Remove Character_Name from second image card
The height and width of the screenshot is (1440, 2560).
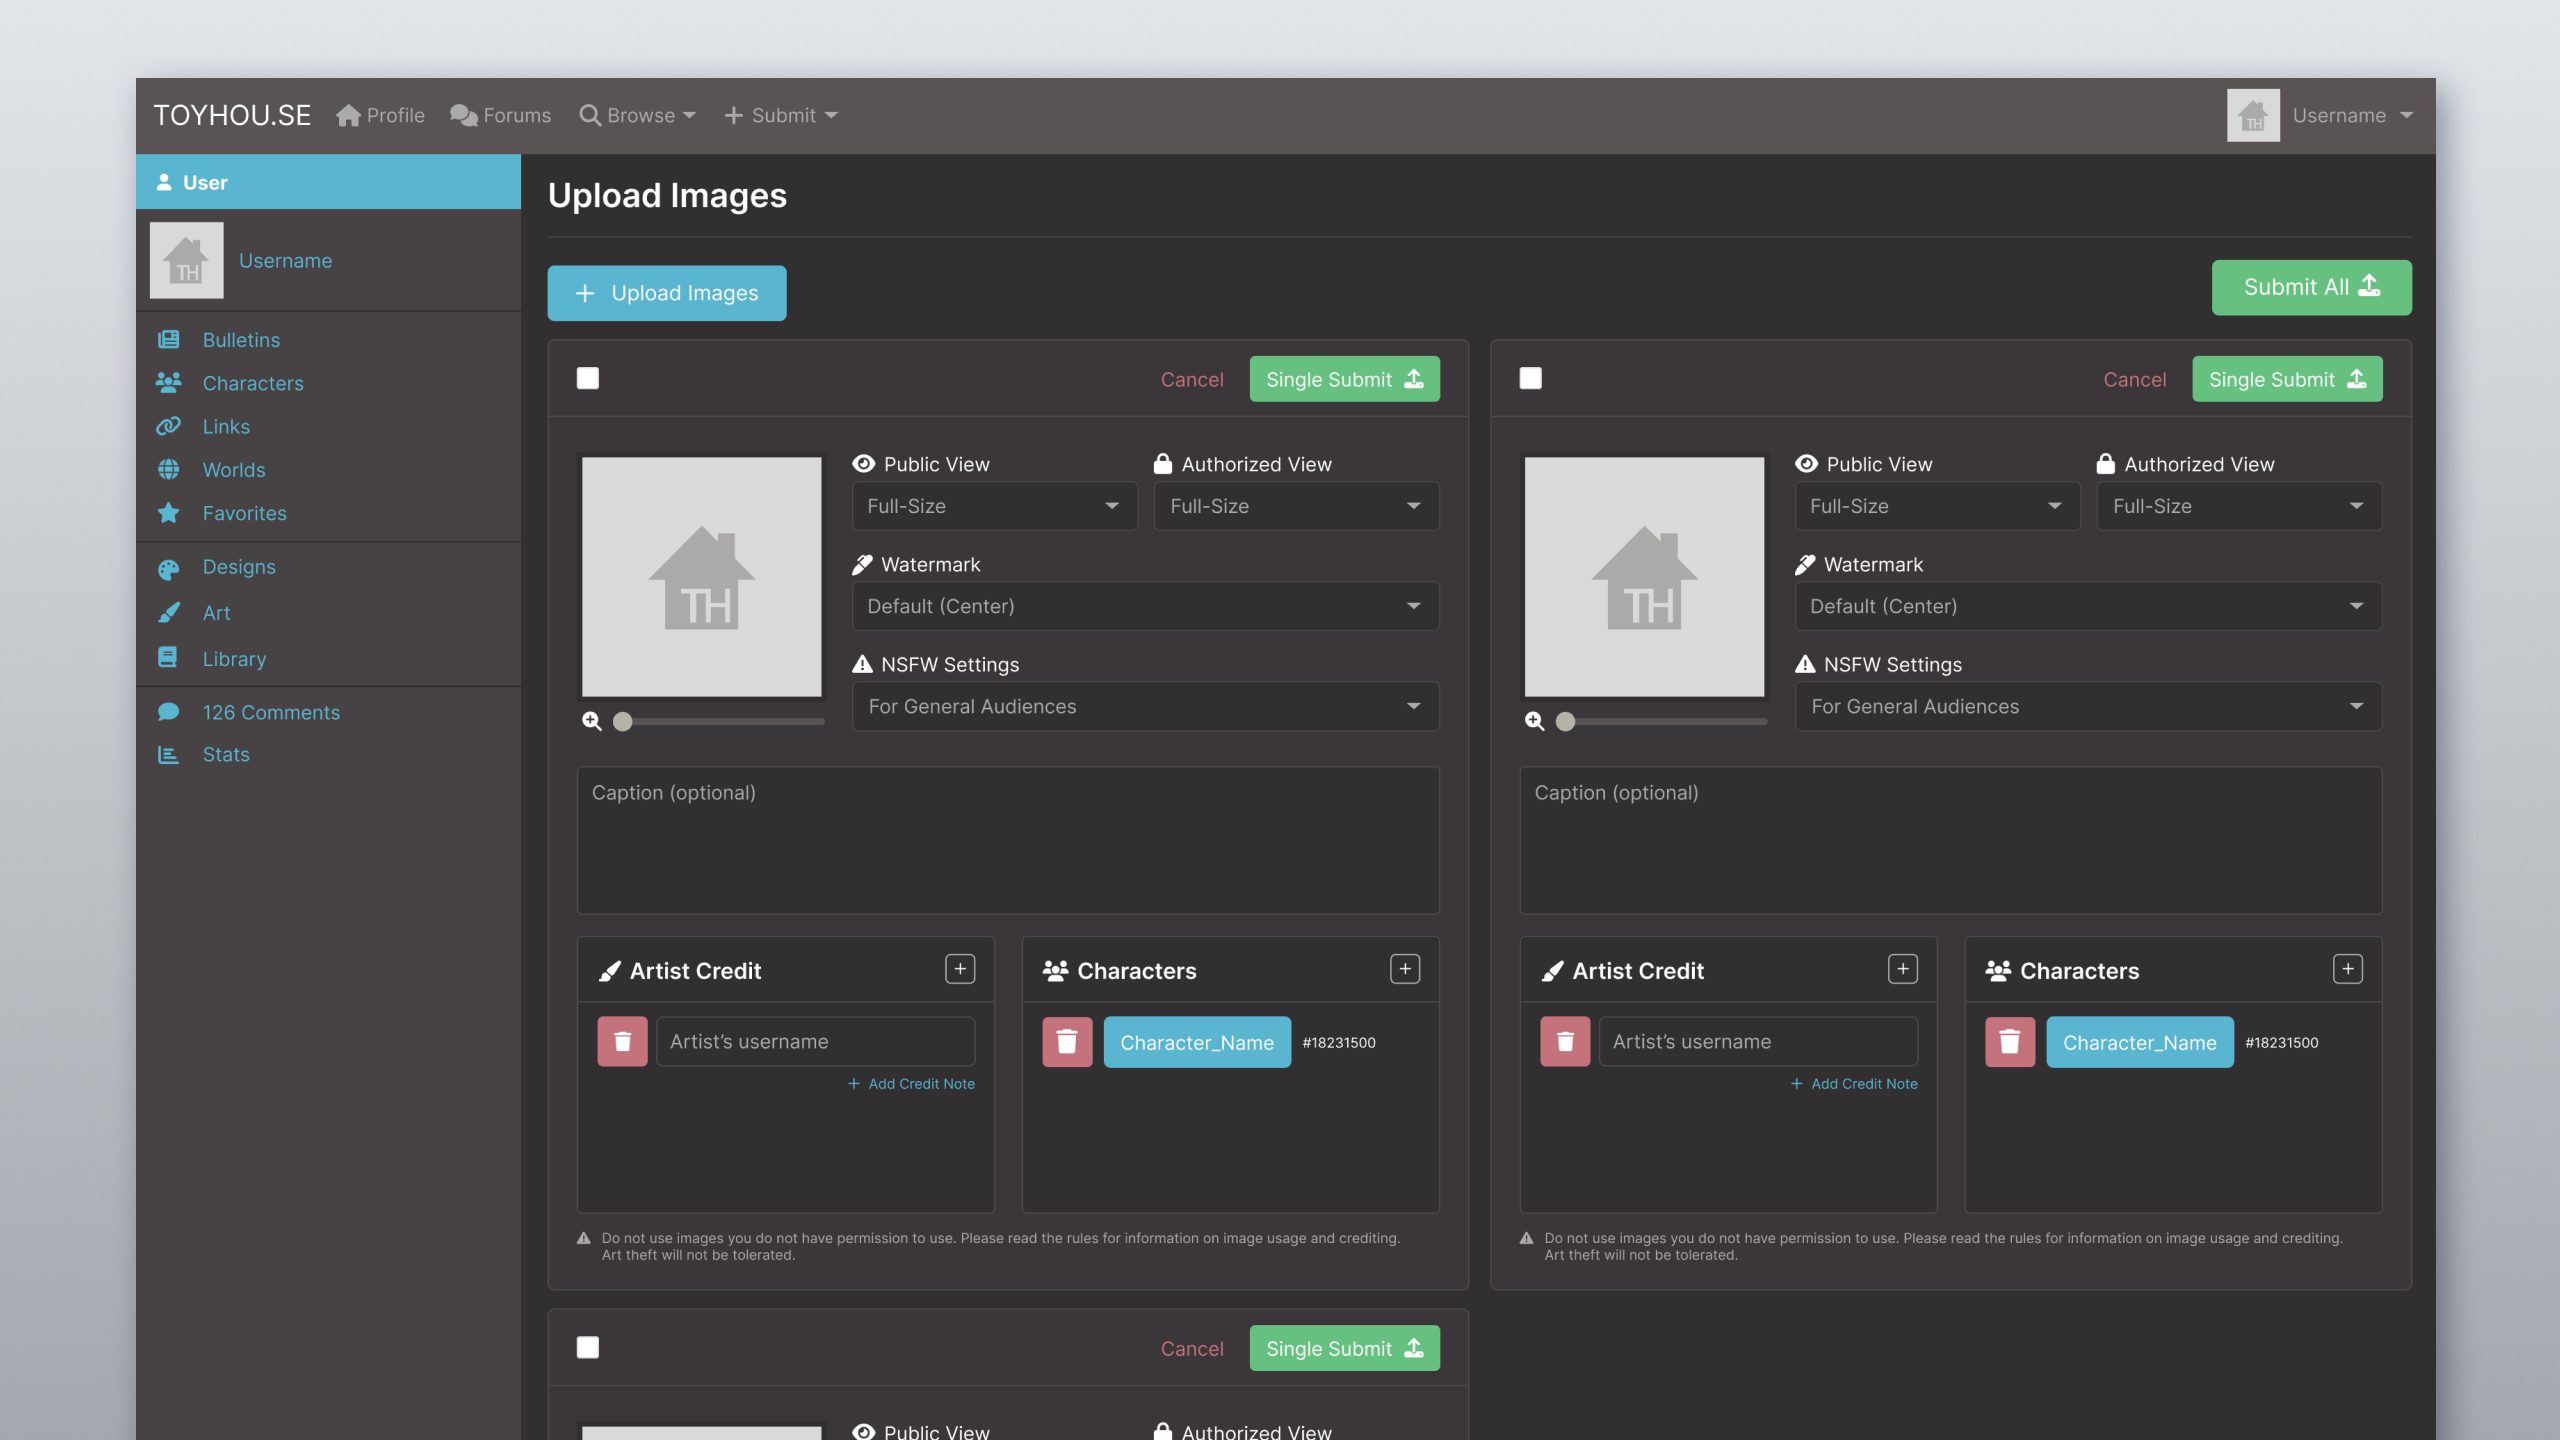click(2010, 1042)
